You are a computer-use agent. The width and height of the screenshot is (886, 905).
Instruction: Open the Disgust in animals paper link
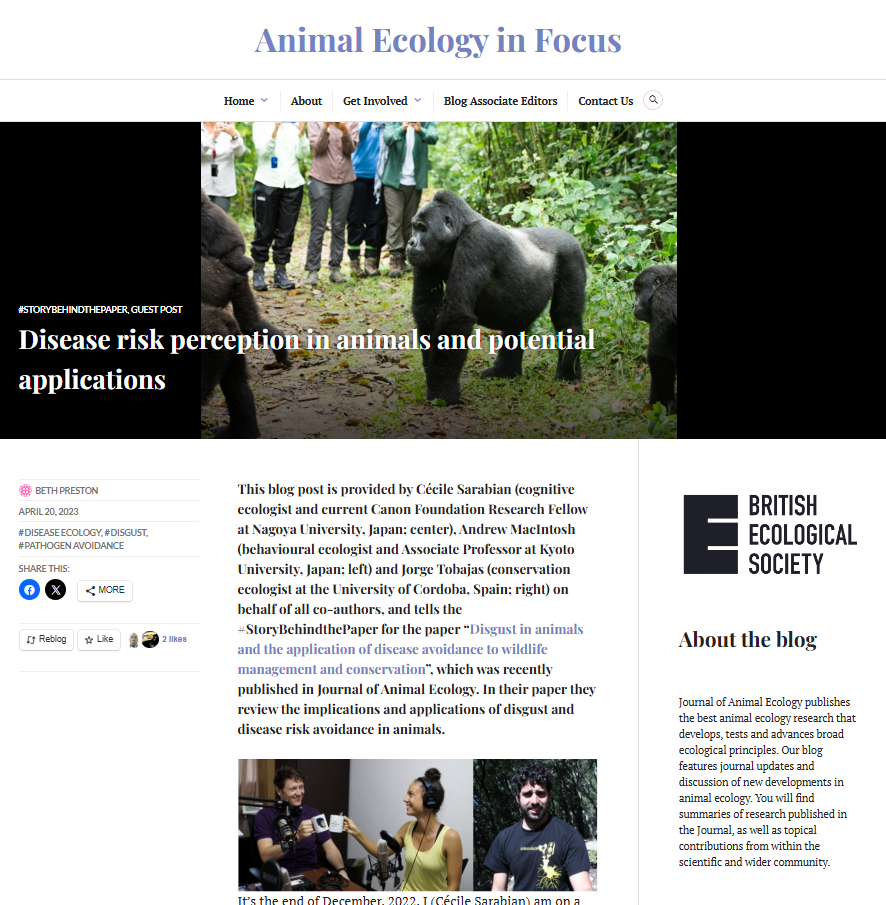(410, 649)
